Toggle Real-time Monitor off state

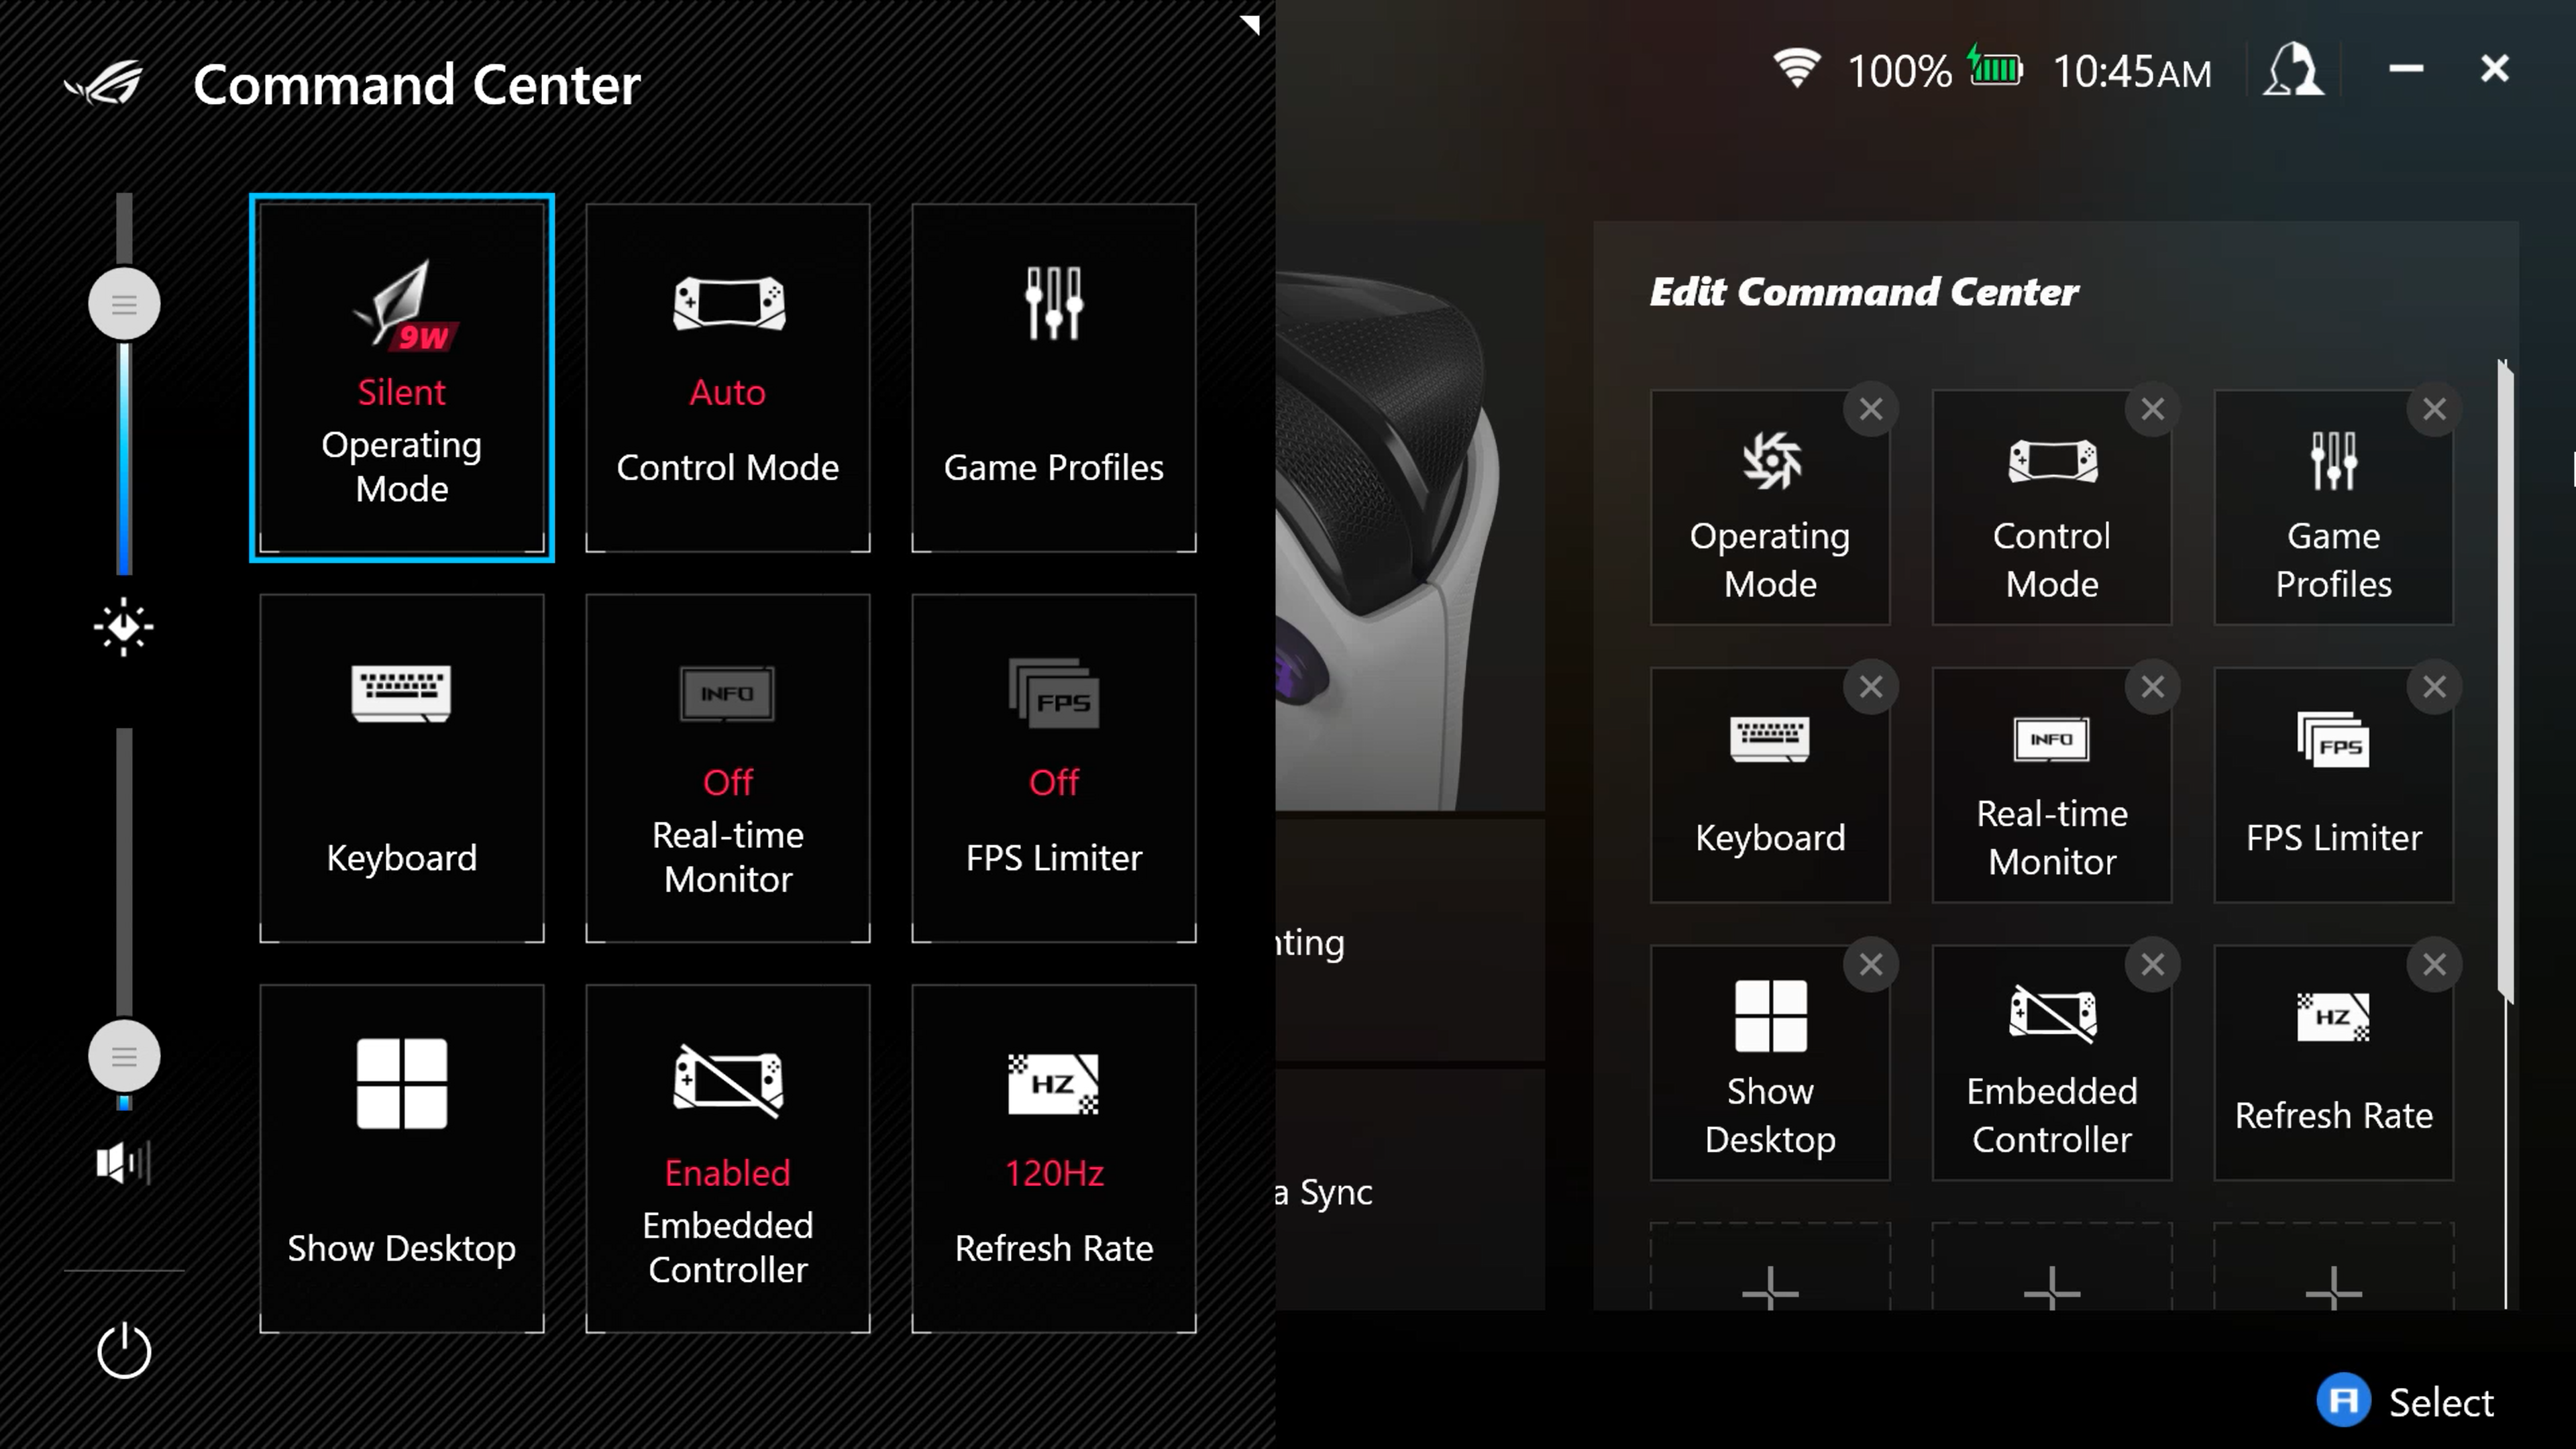pyautogui.click(x=727, y=768)
